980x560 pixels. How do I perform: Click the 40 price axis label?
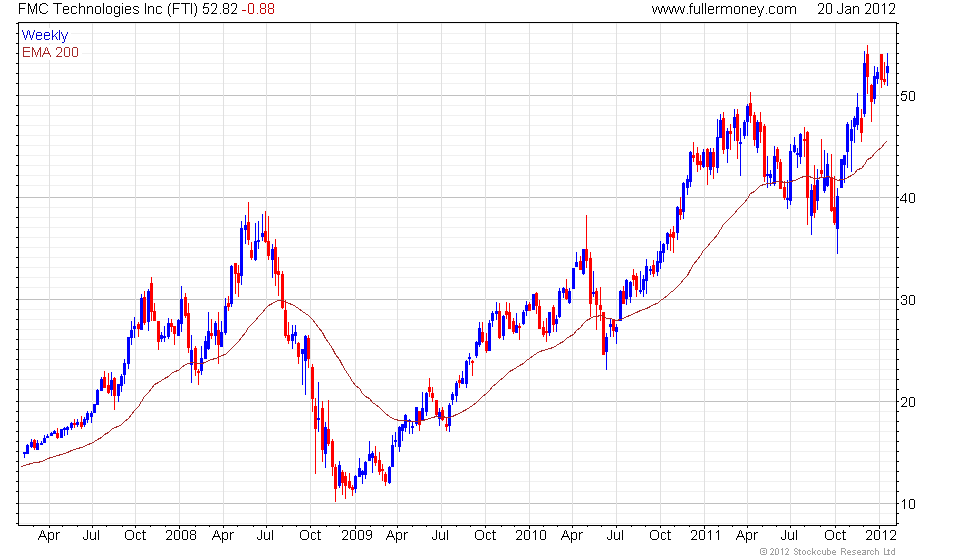(908, 198)
